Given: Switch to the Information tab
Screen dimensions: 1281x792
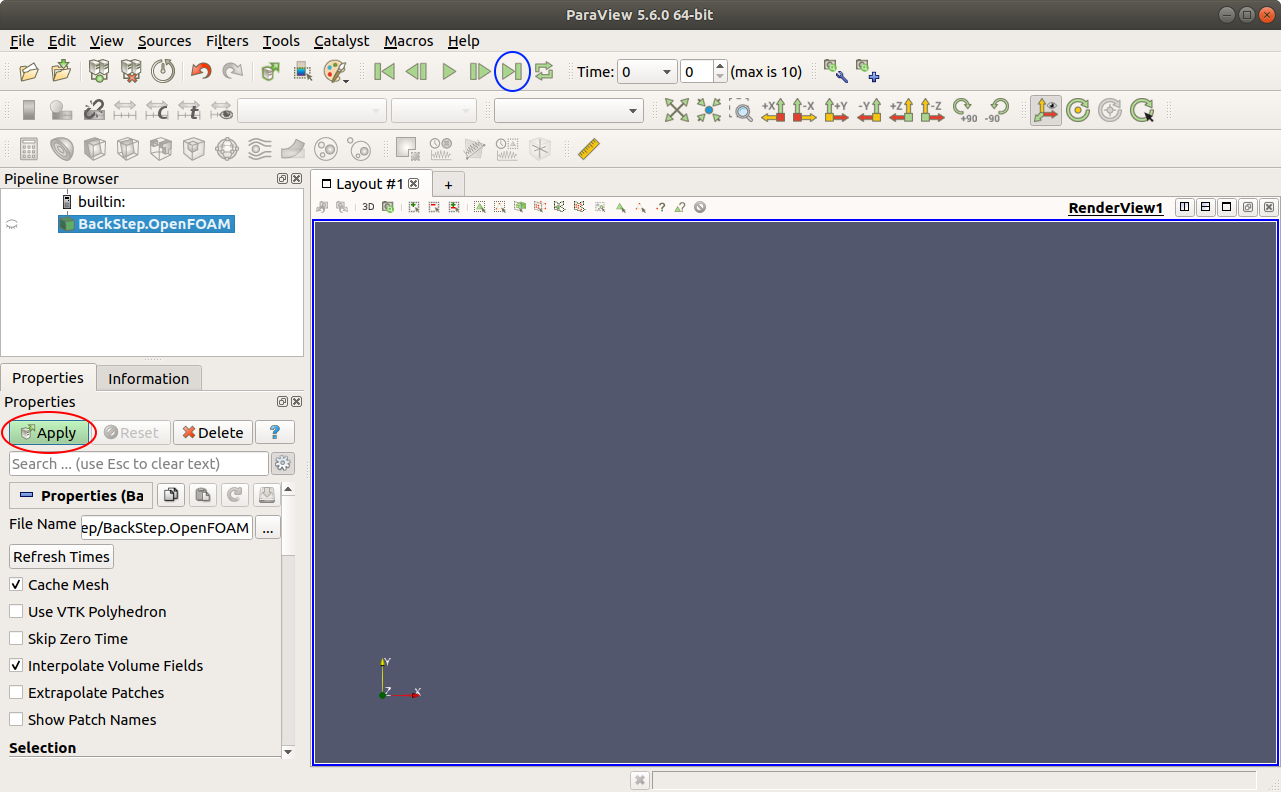Looking at the screenshot, I should [148, 378].
